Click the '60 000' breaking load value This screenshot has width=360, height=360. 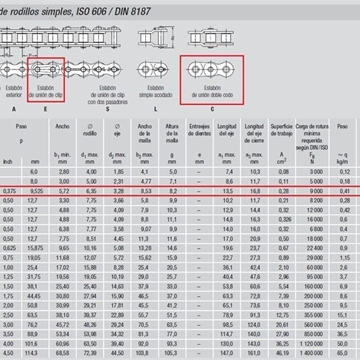(x=315, y=267)
